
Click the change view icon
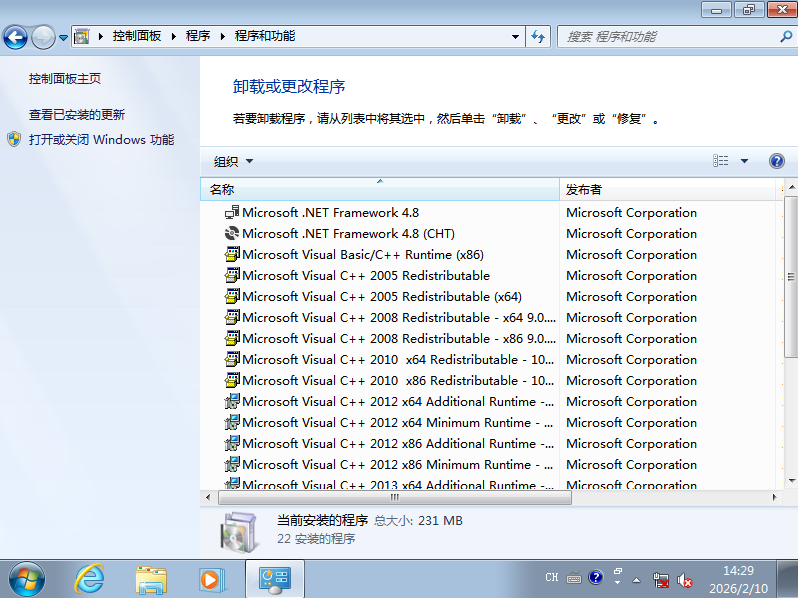(x=721, y=161)
